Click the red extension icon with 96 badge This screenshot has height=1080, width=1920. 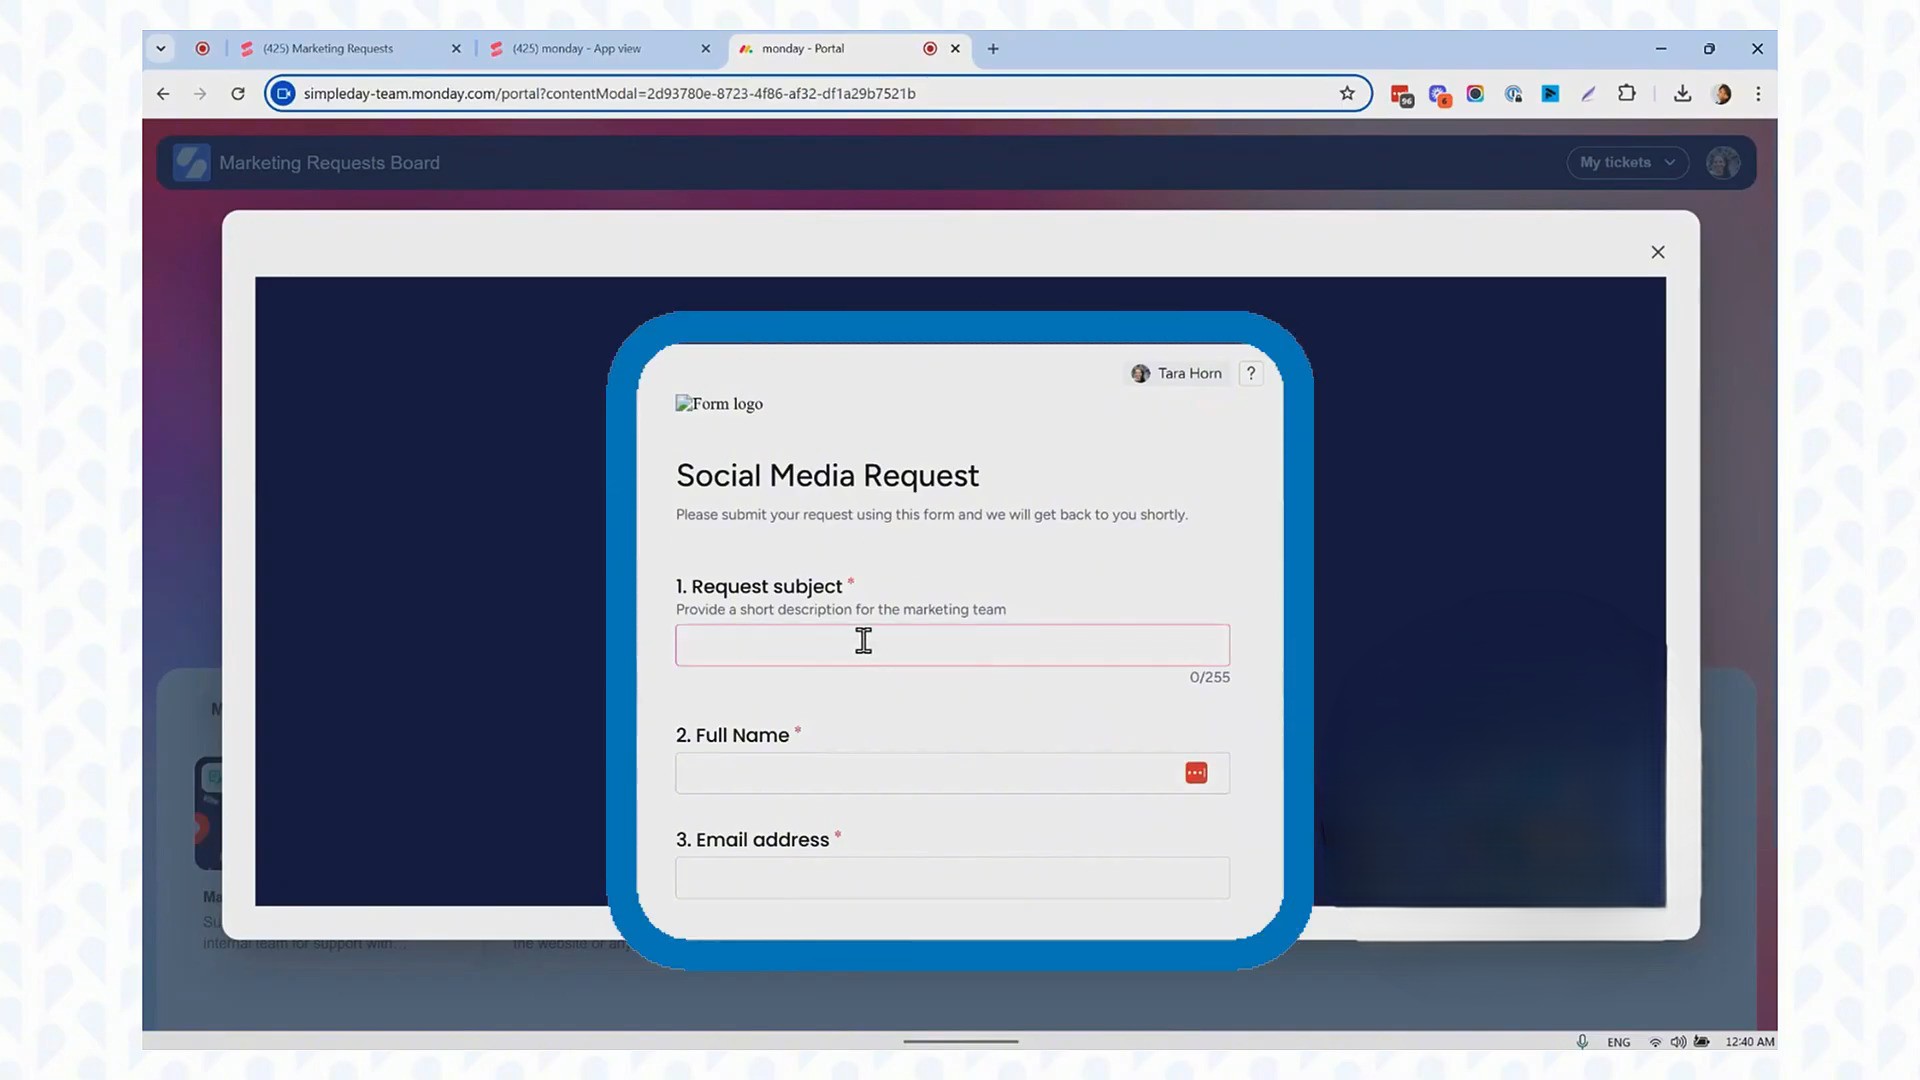(1401, 94)
